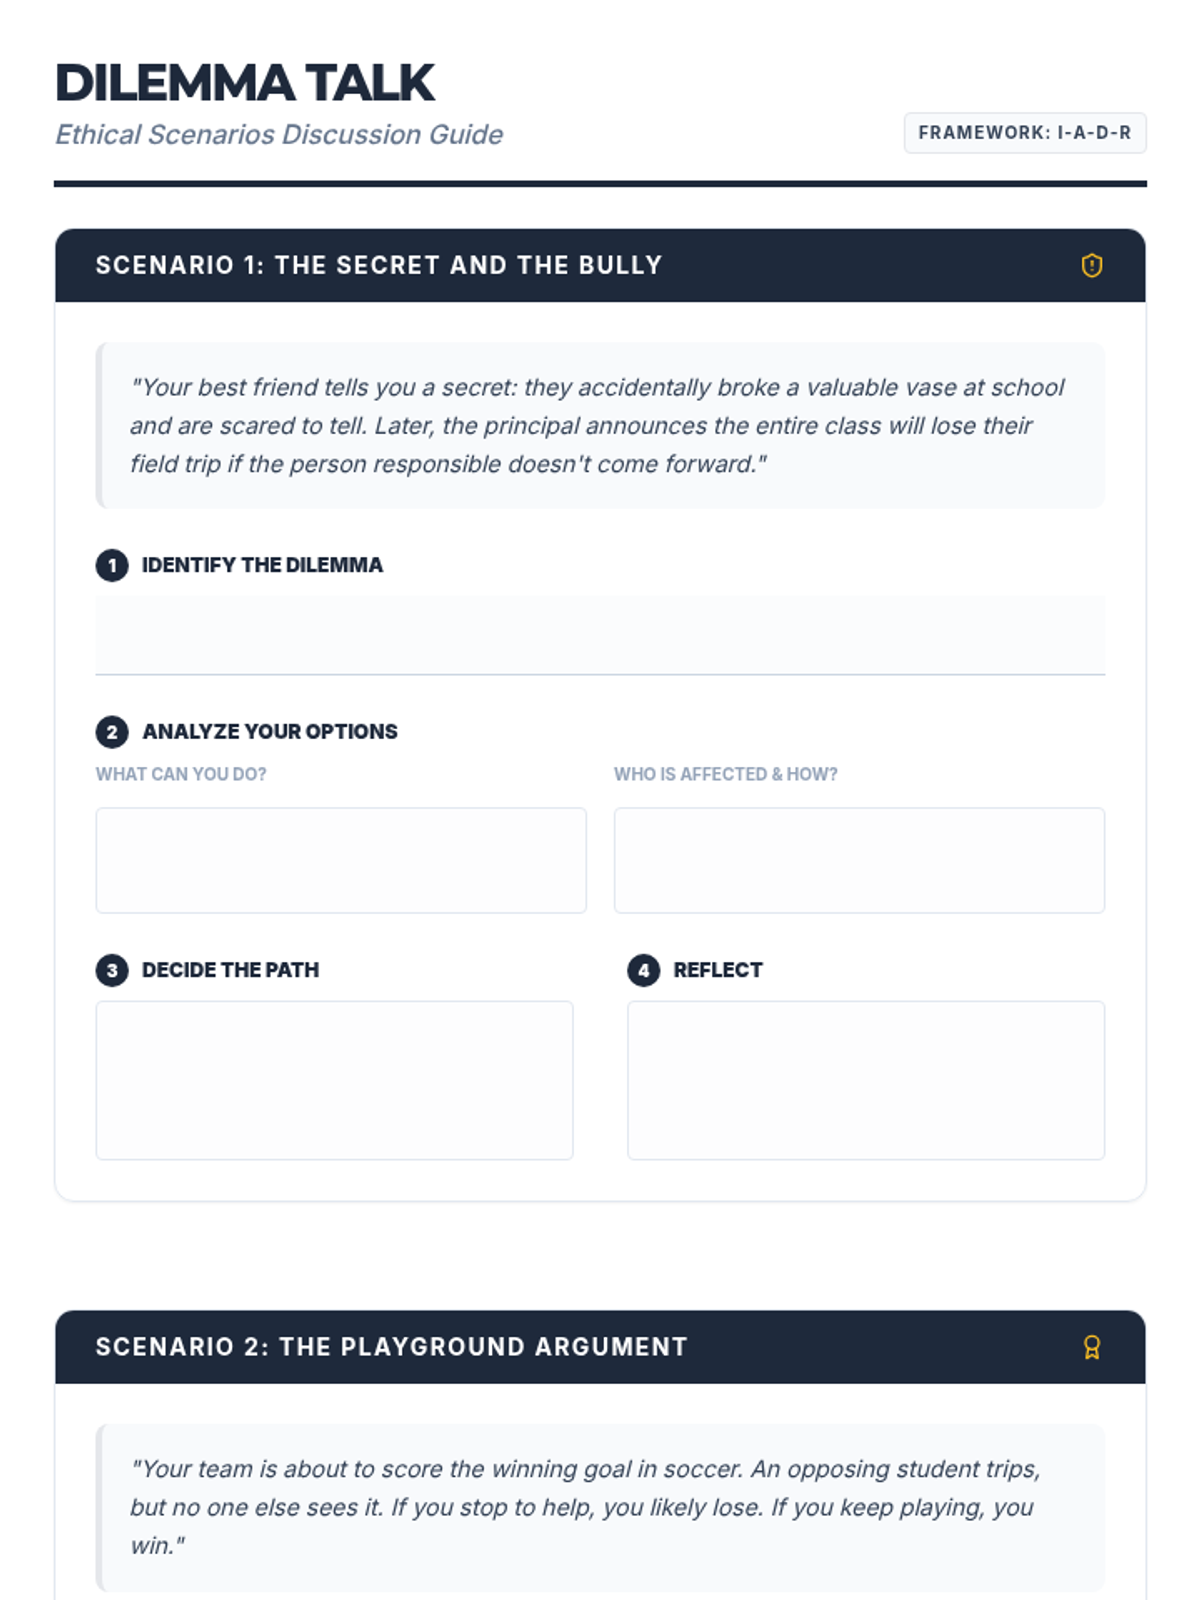Viewport: 1200px width, 1600px height.
Task: Click the award ribbon icon in Scenario 2 header
Action: (1091, 1347)
